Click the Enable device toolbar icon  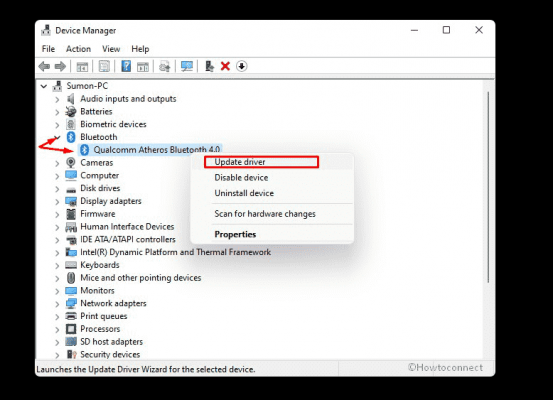tap(209, 66)
